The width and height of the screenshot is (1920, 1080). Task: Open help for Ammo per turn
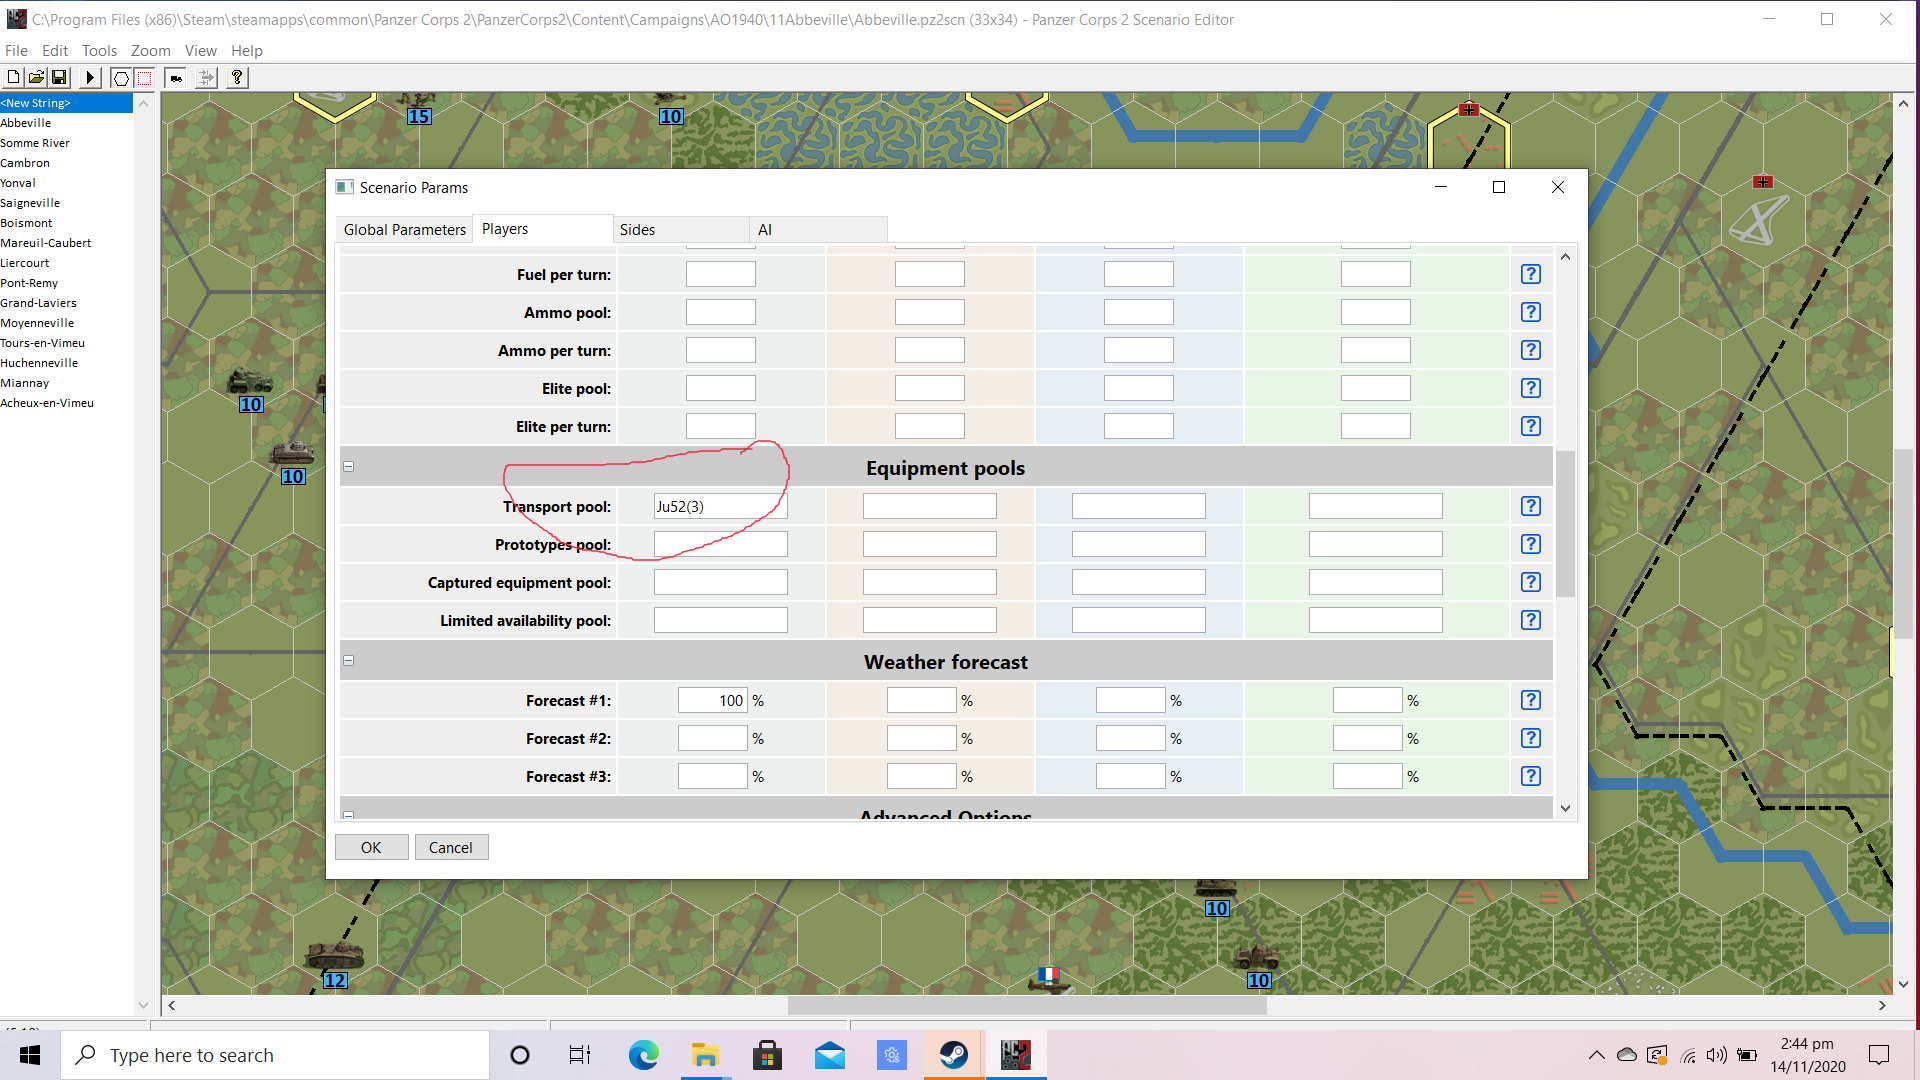1530,350
